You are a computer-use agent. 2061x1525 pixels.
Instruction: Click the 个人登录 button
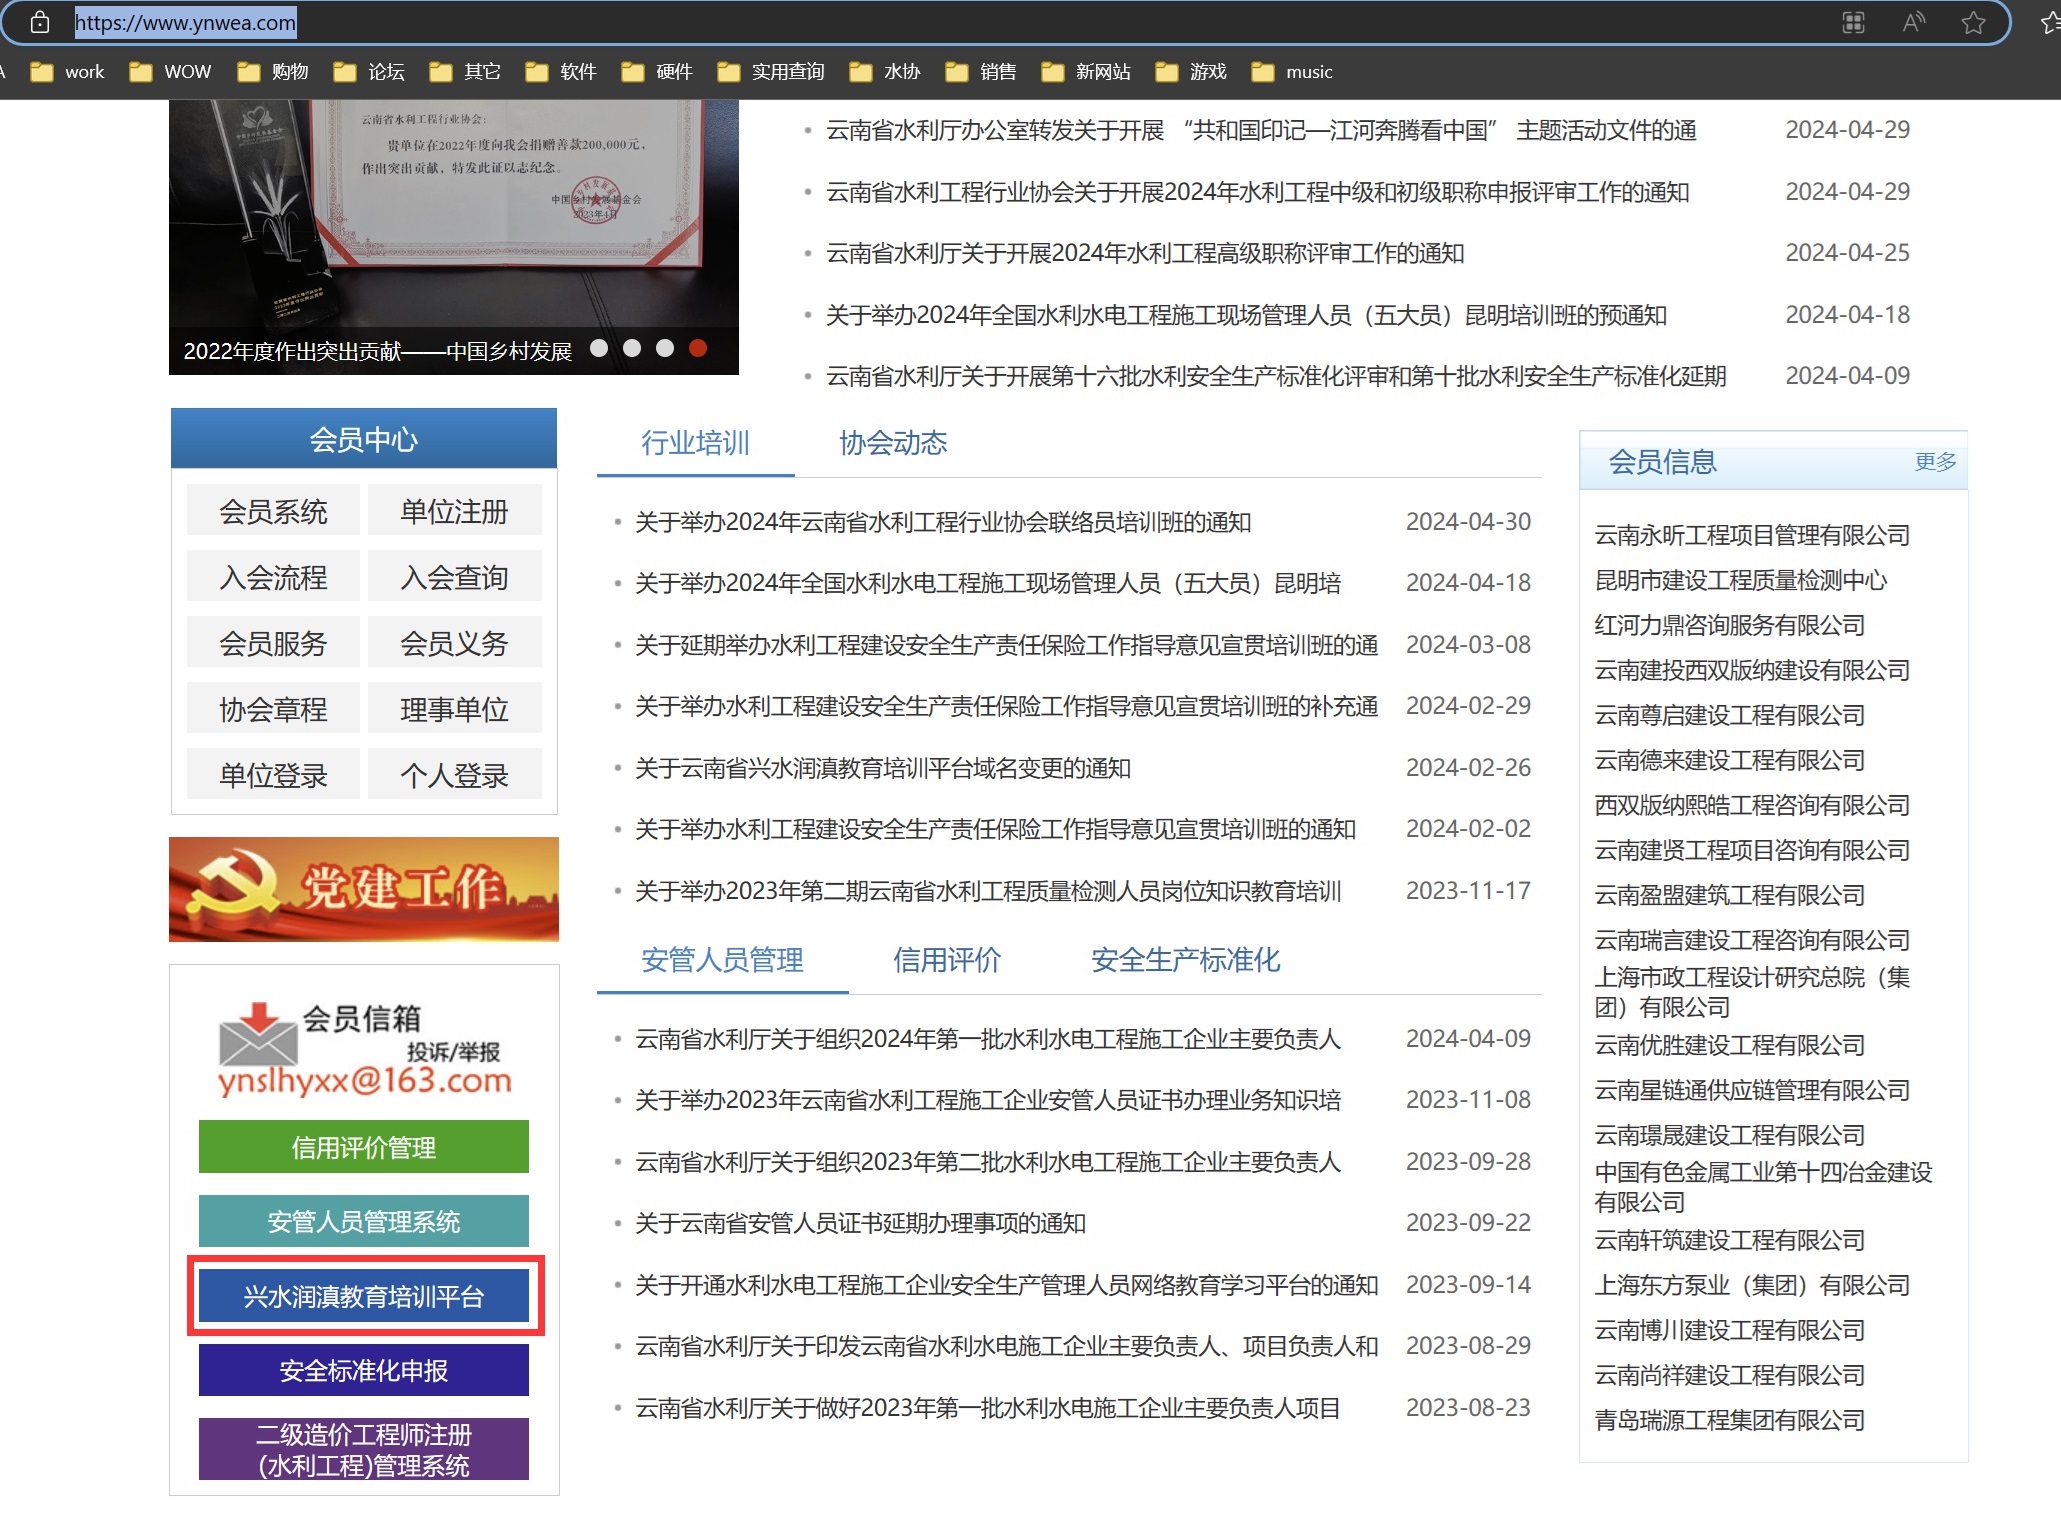pyautogui.click(x=454, y=774)
